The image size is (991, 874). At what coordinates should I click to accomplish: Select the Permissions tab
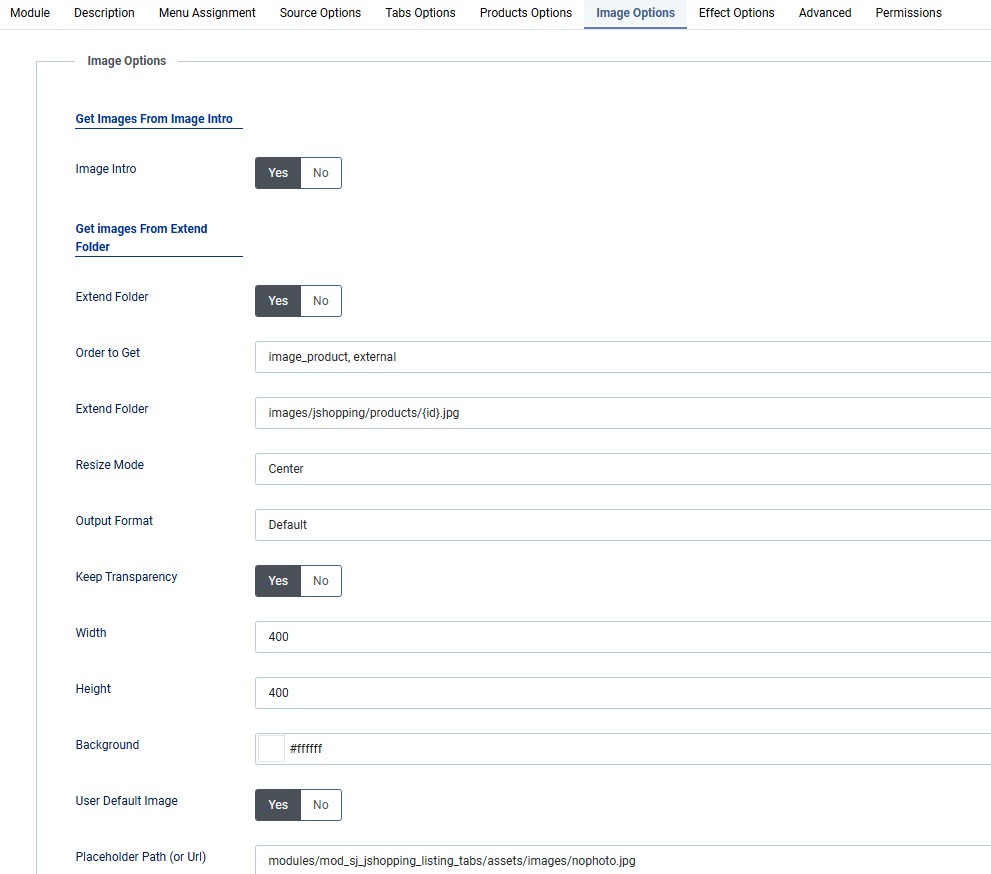[908, 13]
